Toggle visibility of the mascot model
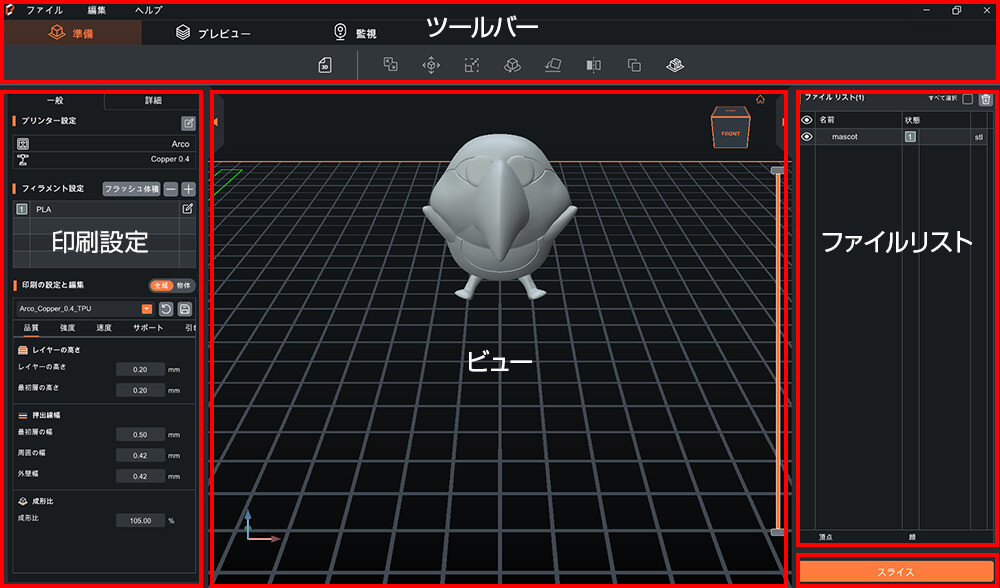The width and height of the screenshot is (1000, 588). (x=807, y=136)
